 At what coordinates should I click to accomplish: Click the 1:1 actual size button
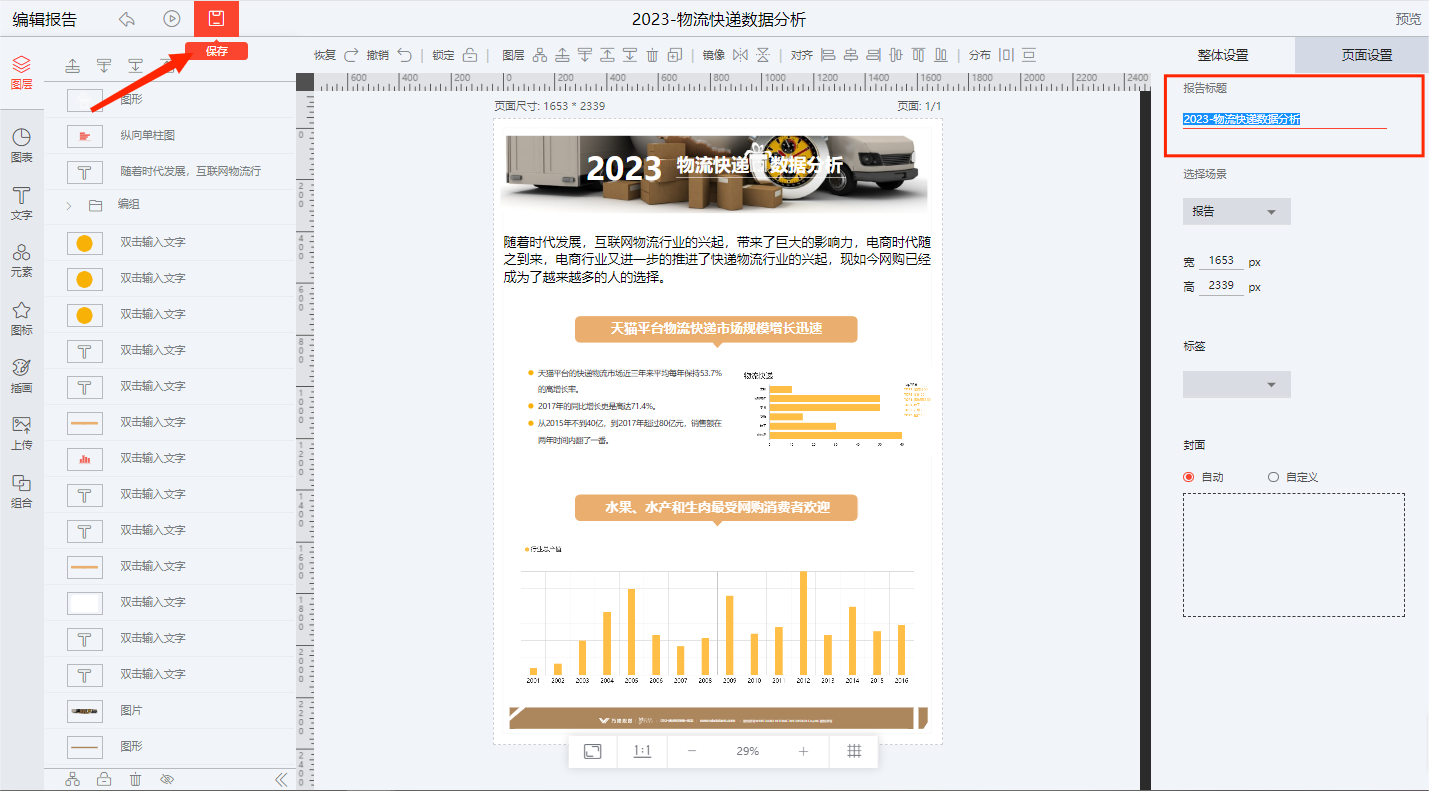(642, 751)
